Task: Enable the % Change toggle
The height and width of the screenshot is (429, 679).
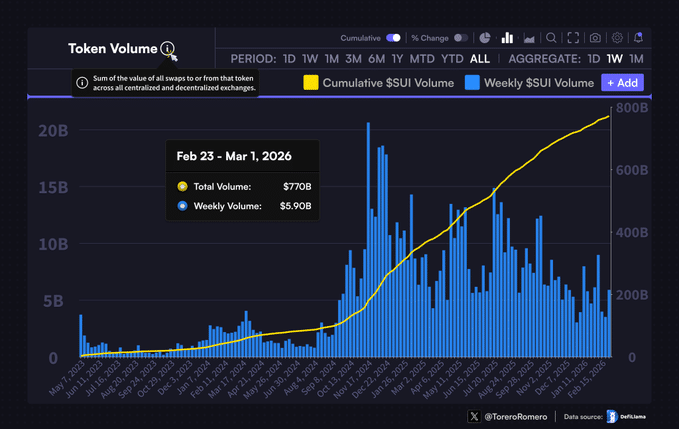Action: point(461,38)
